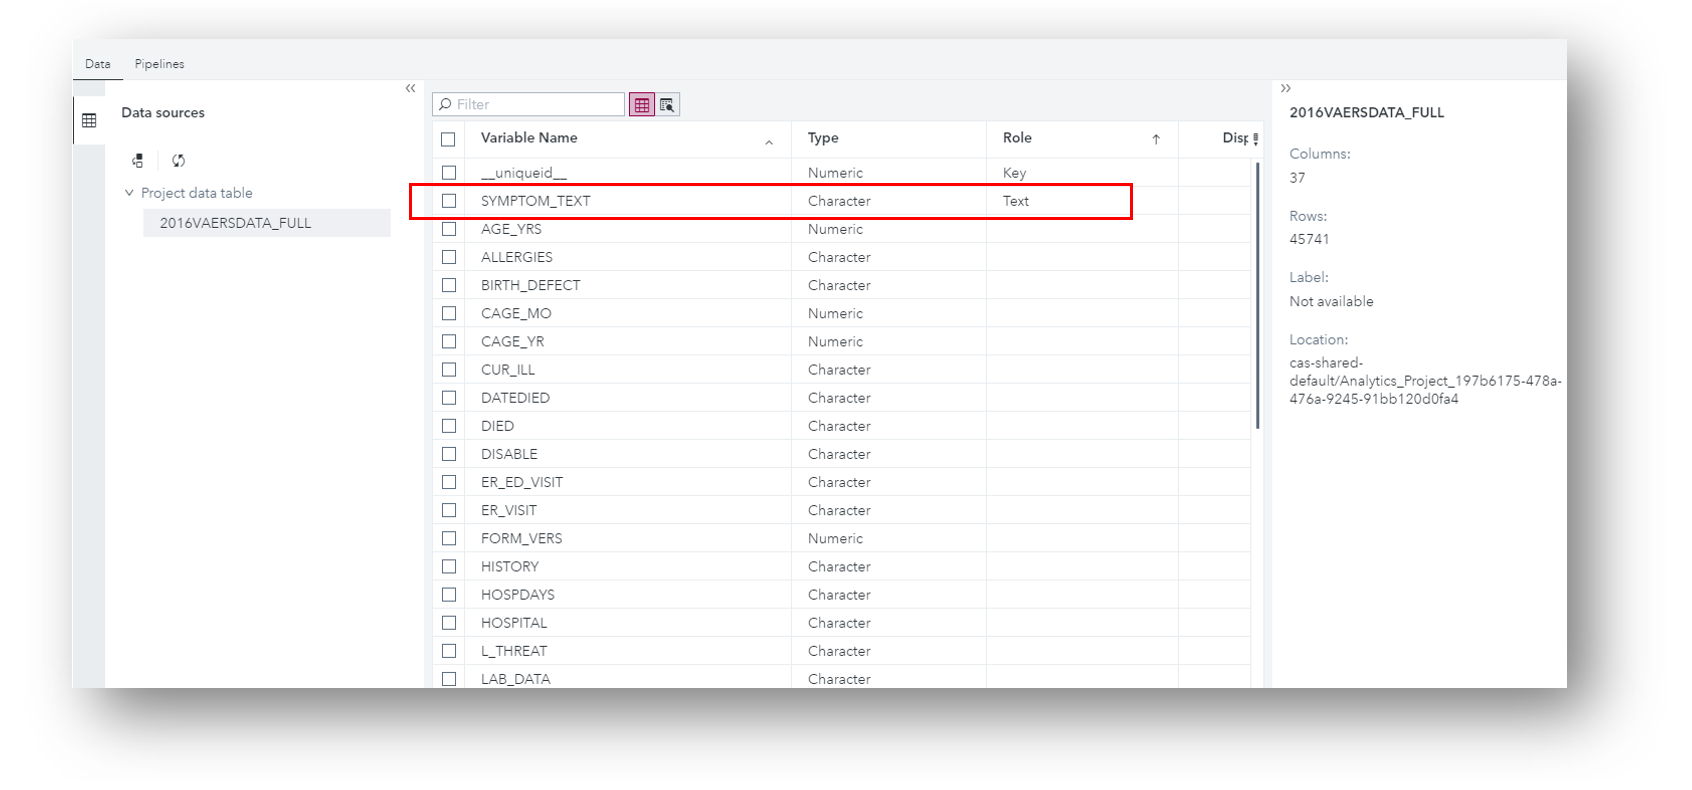Viewport: 1692px width, 790px height.
Task: Open column options menu near Display
Action: [x=1255, y=139]
